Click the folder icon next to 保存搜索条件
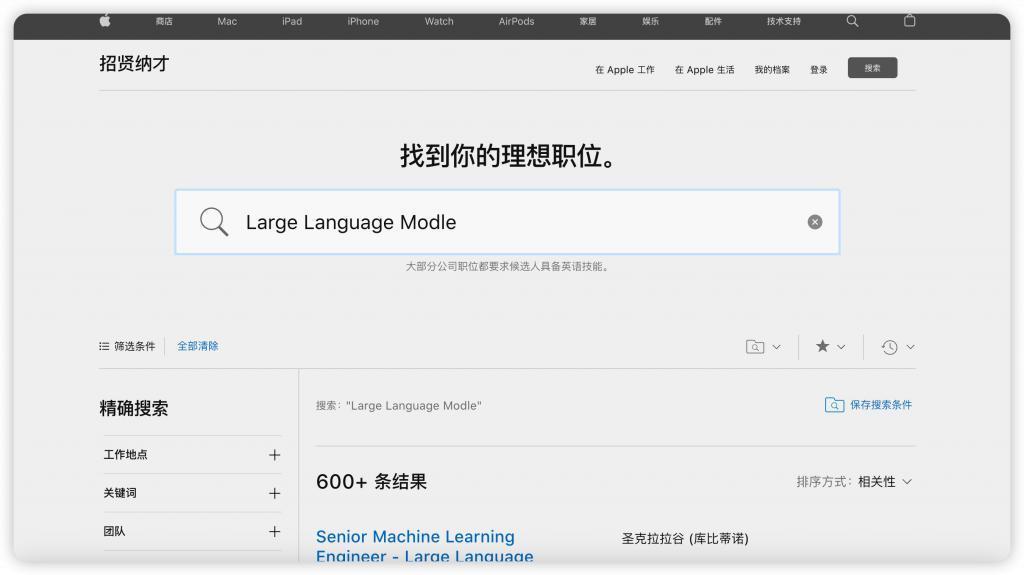The height and width of the screenshot is (575, 1024). pyautogui.click(x=834, y=405)
